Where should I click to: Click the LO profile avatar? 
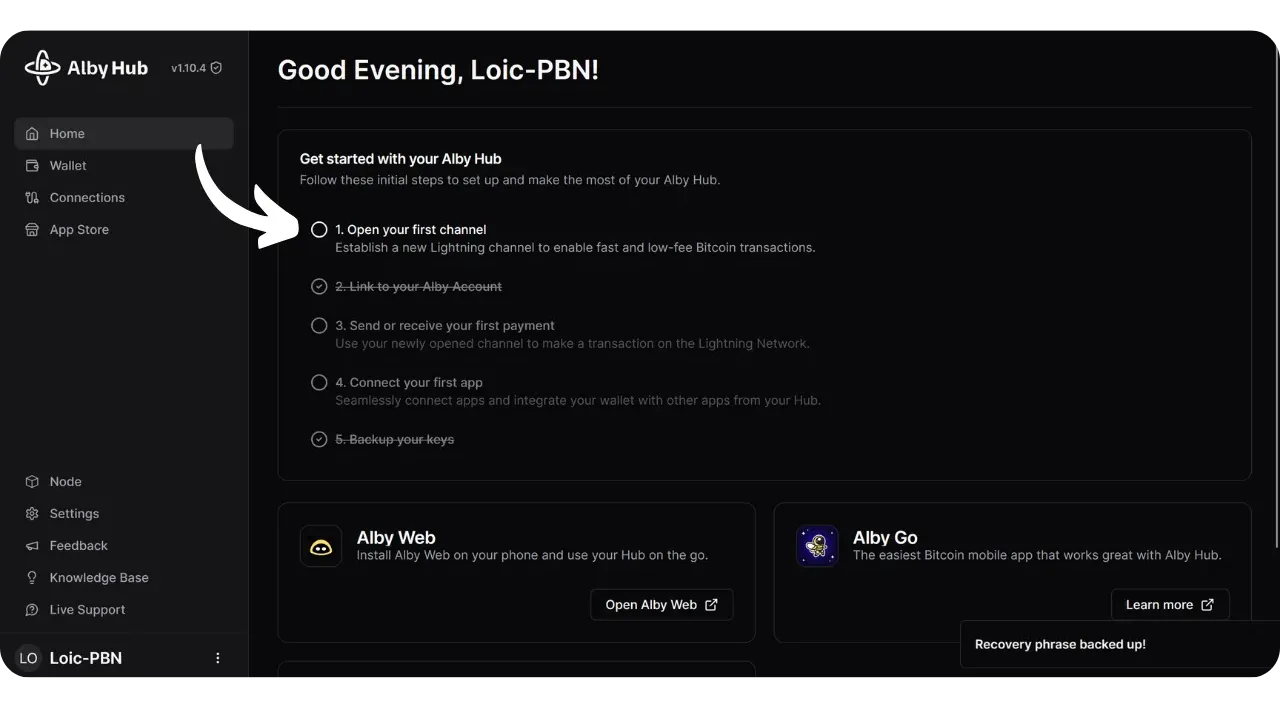[x=28, y=658]
